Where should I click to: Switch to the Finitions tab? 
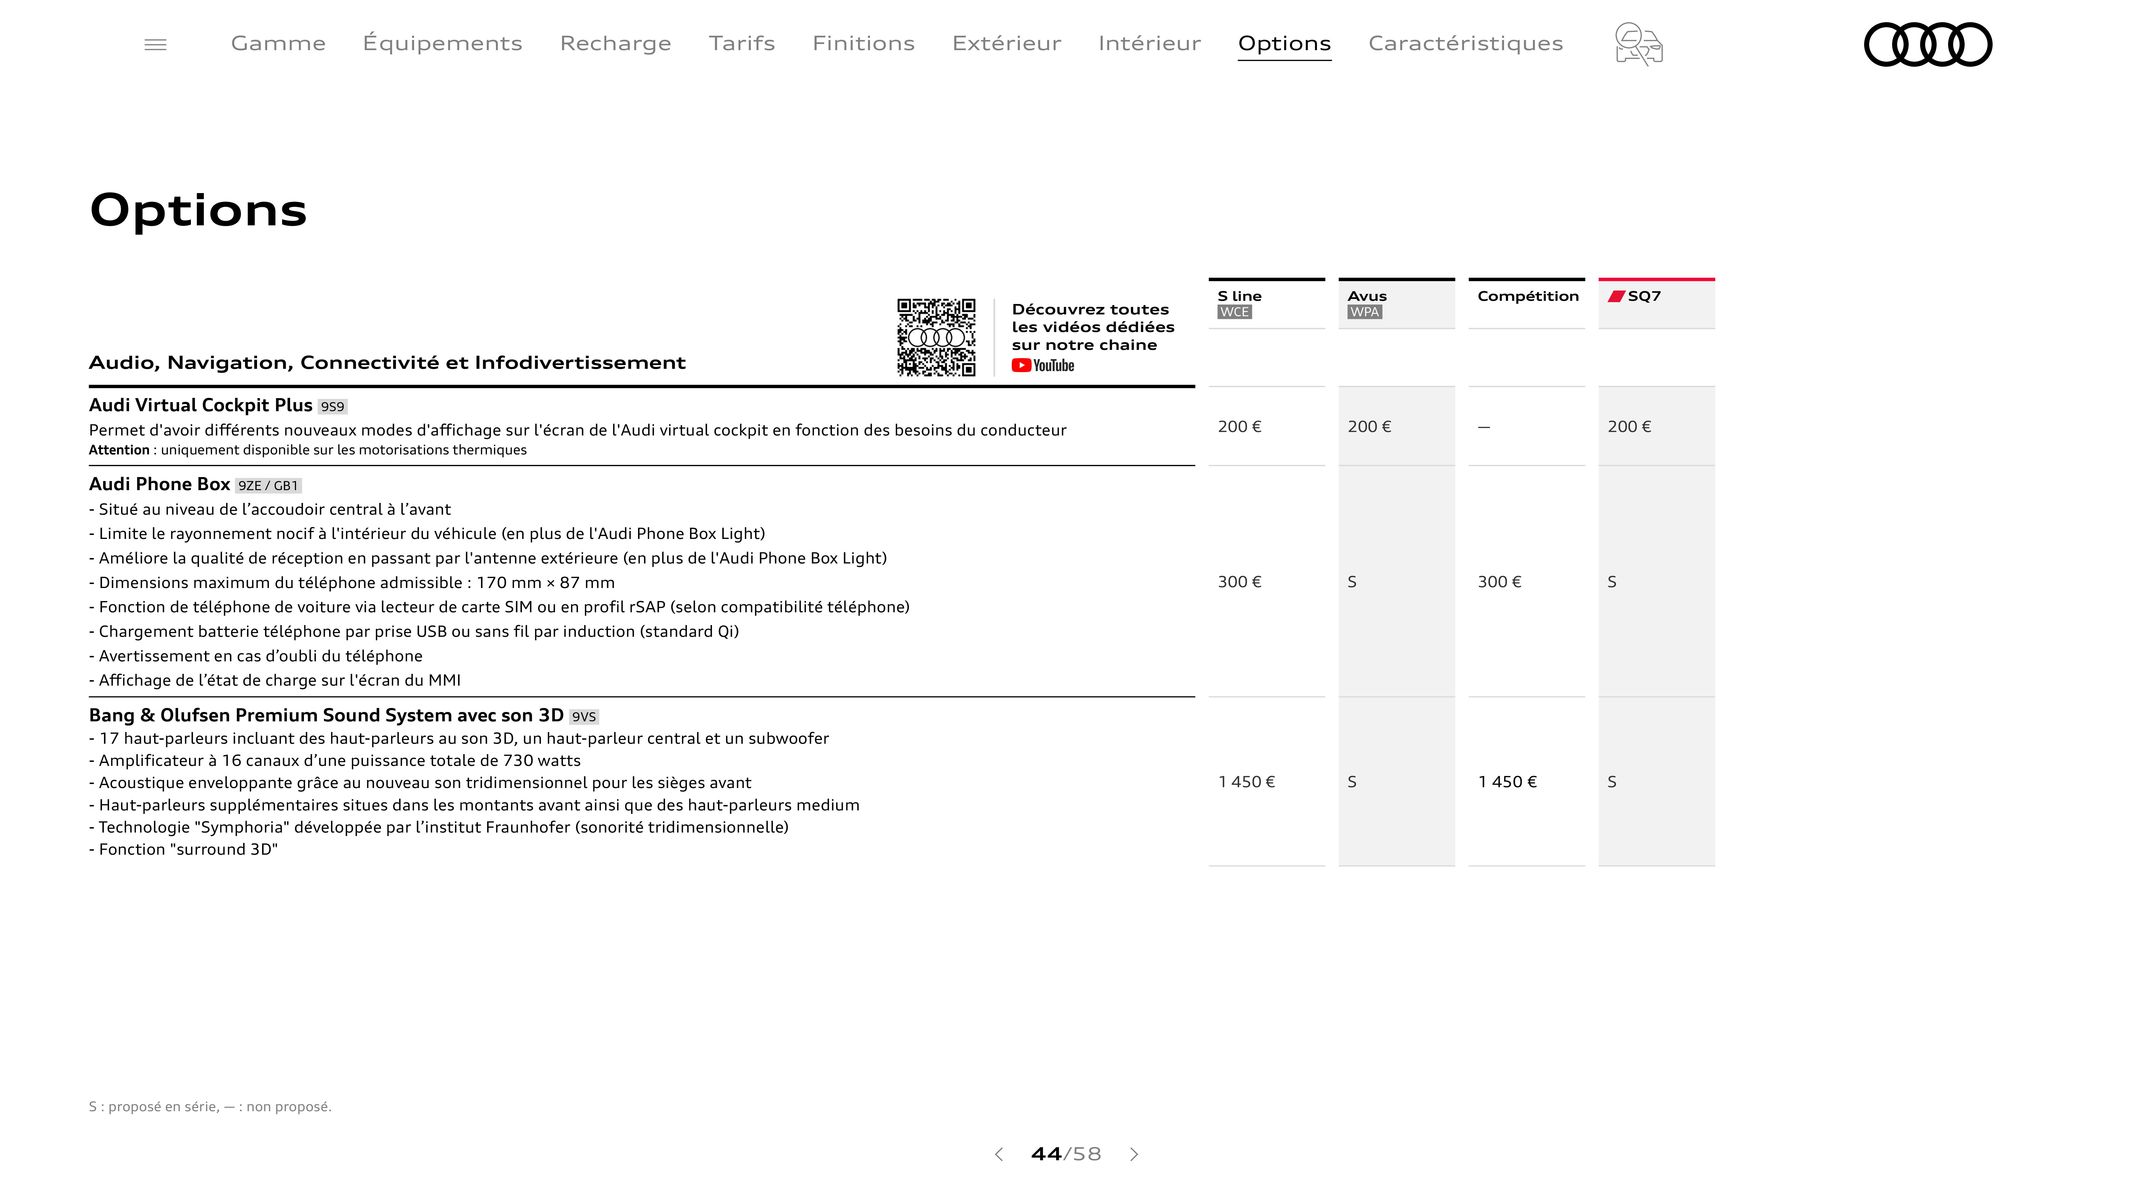pos(863,43)
